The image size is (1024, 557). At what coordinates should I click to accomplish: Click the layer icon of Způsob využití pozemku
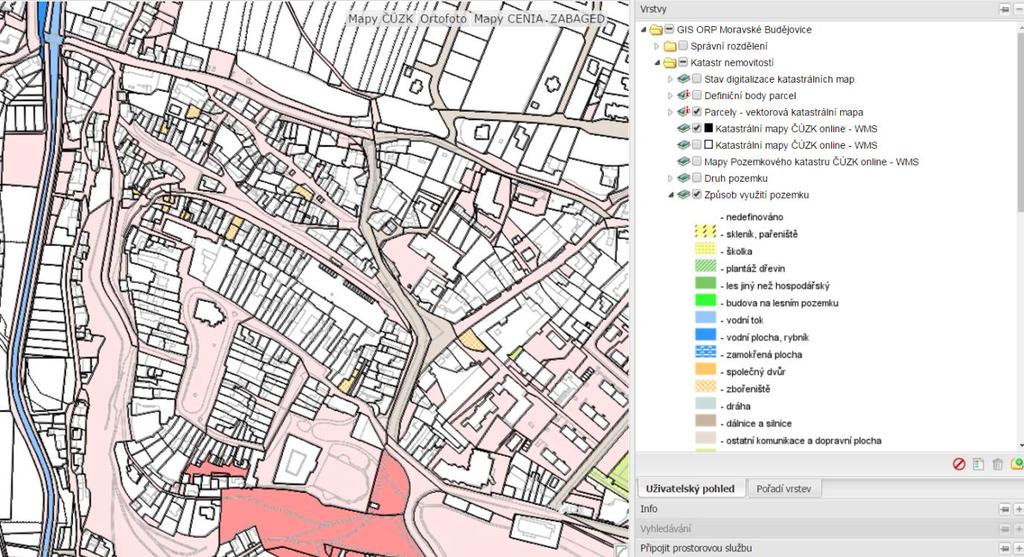pyautogui.click(x=684, y=195)
